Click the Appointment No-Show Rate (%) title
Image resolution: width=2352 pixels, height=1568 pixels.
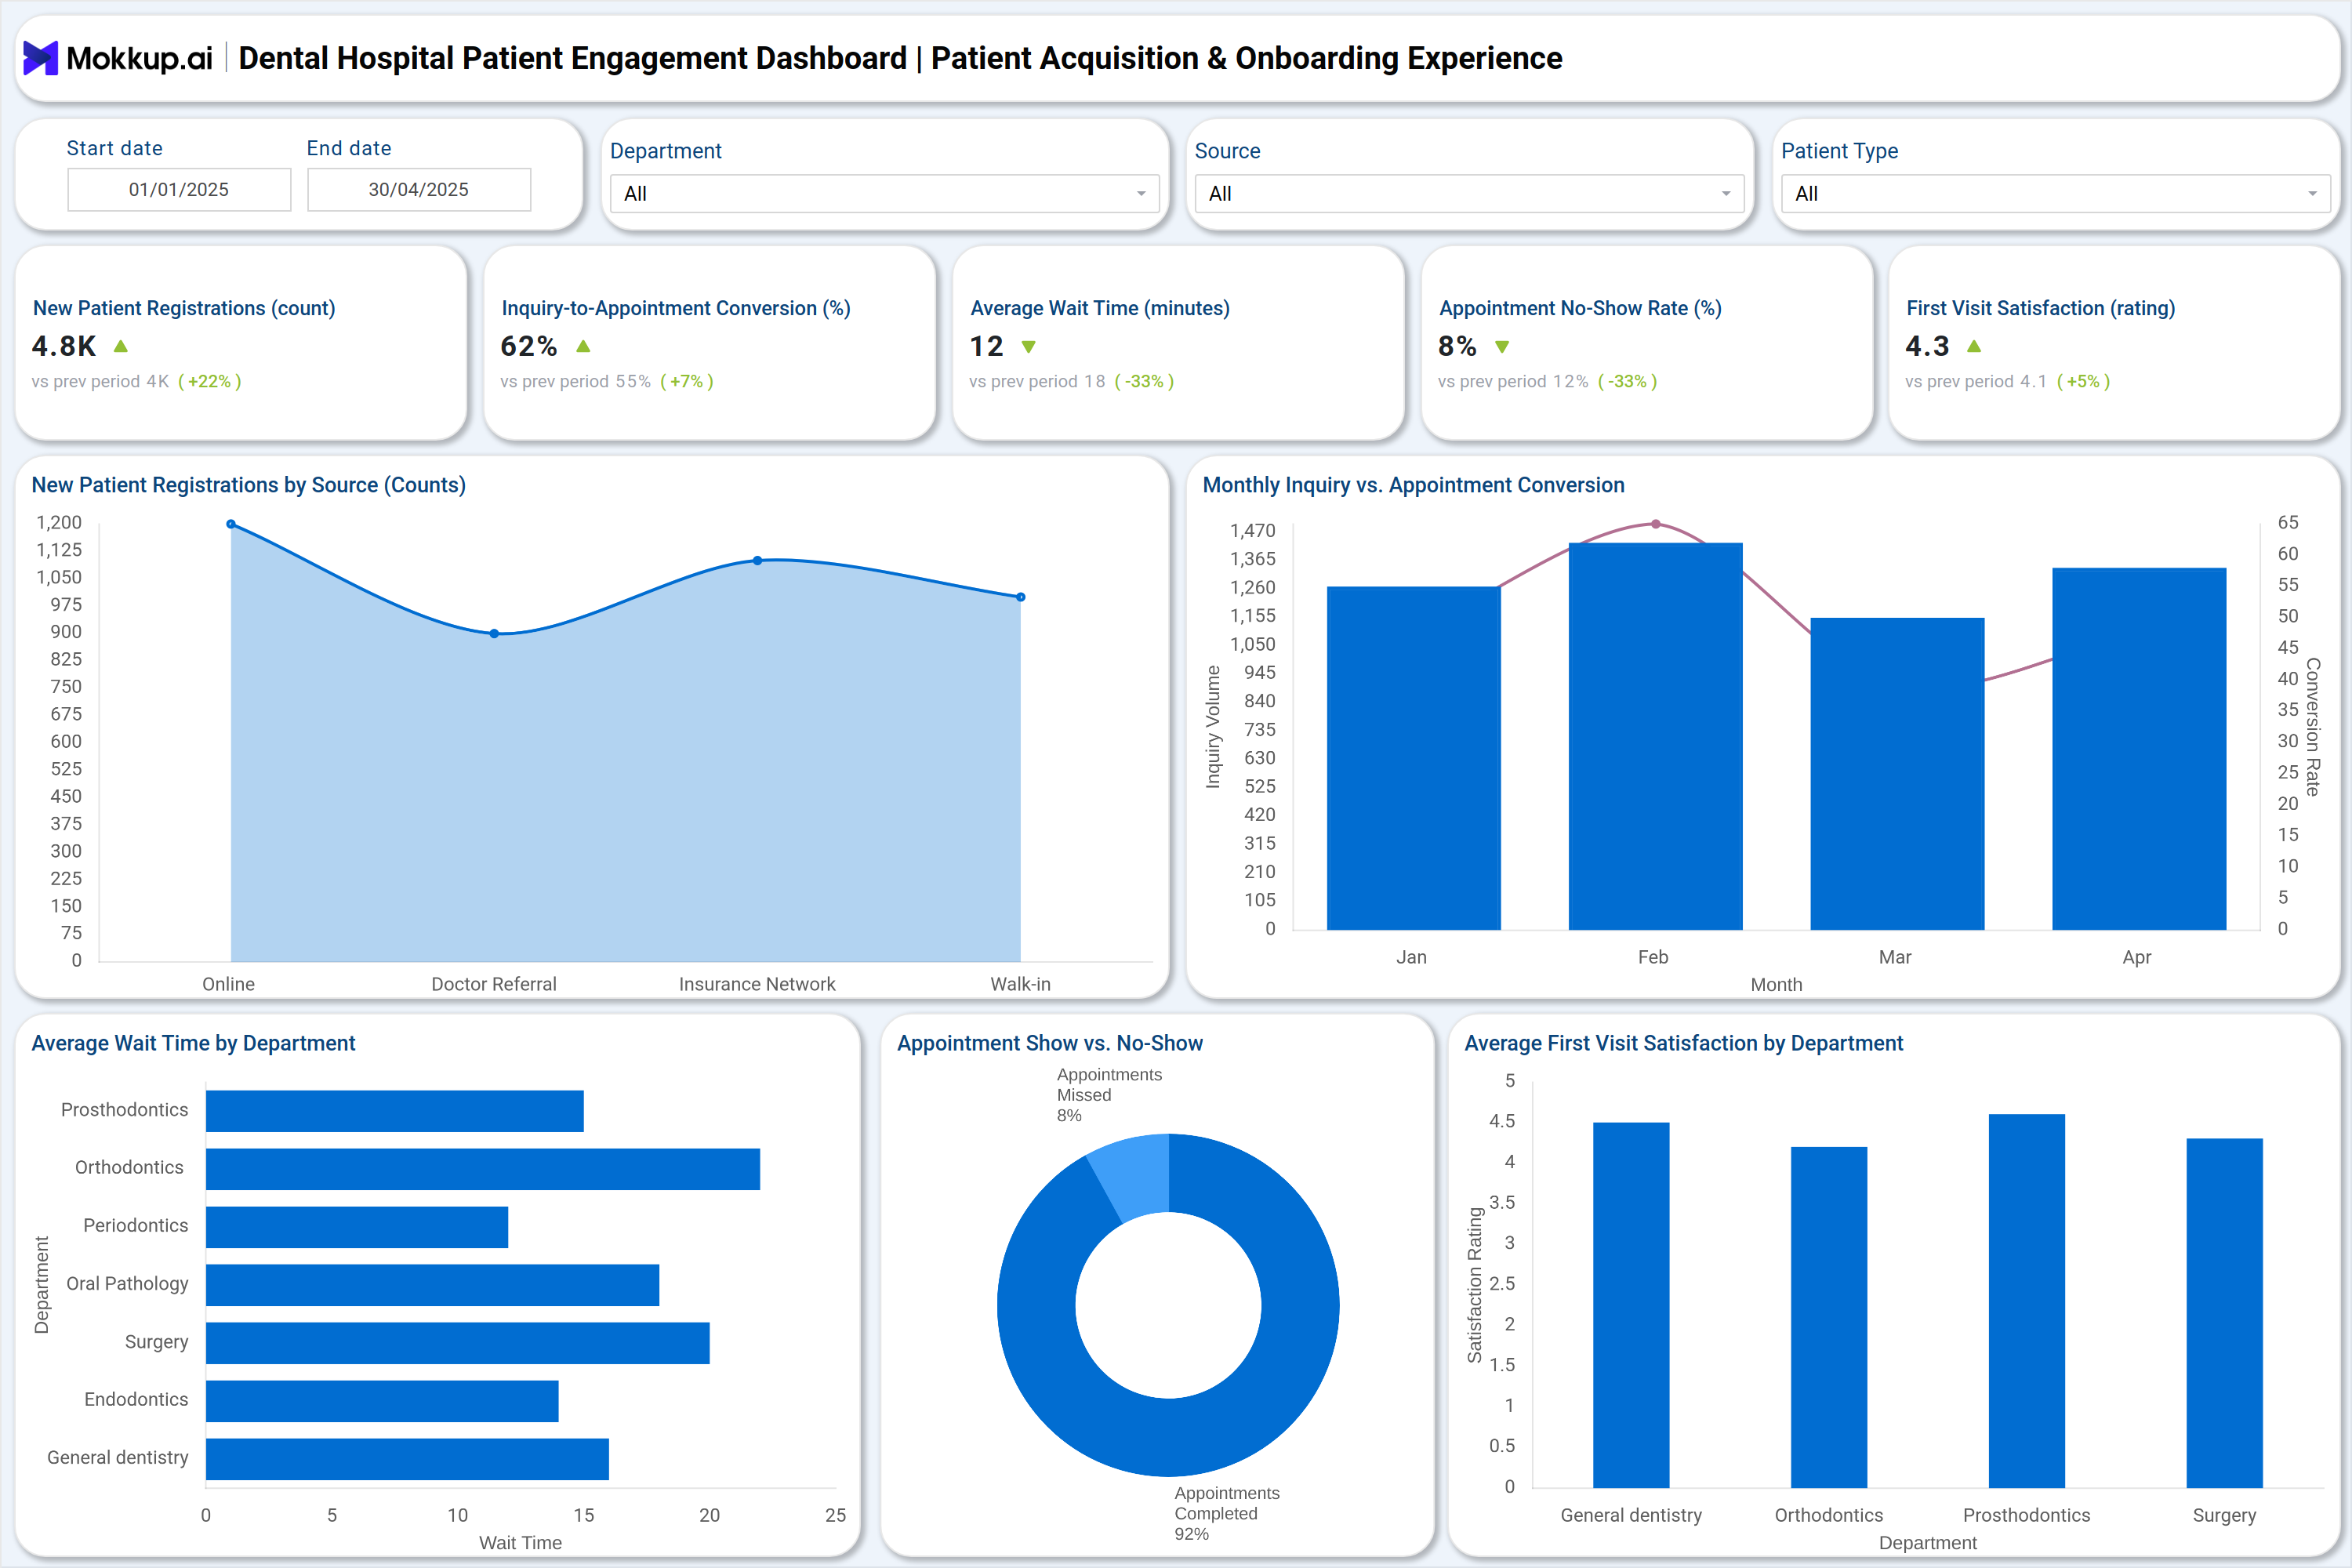(1580, 308)
